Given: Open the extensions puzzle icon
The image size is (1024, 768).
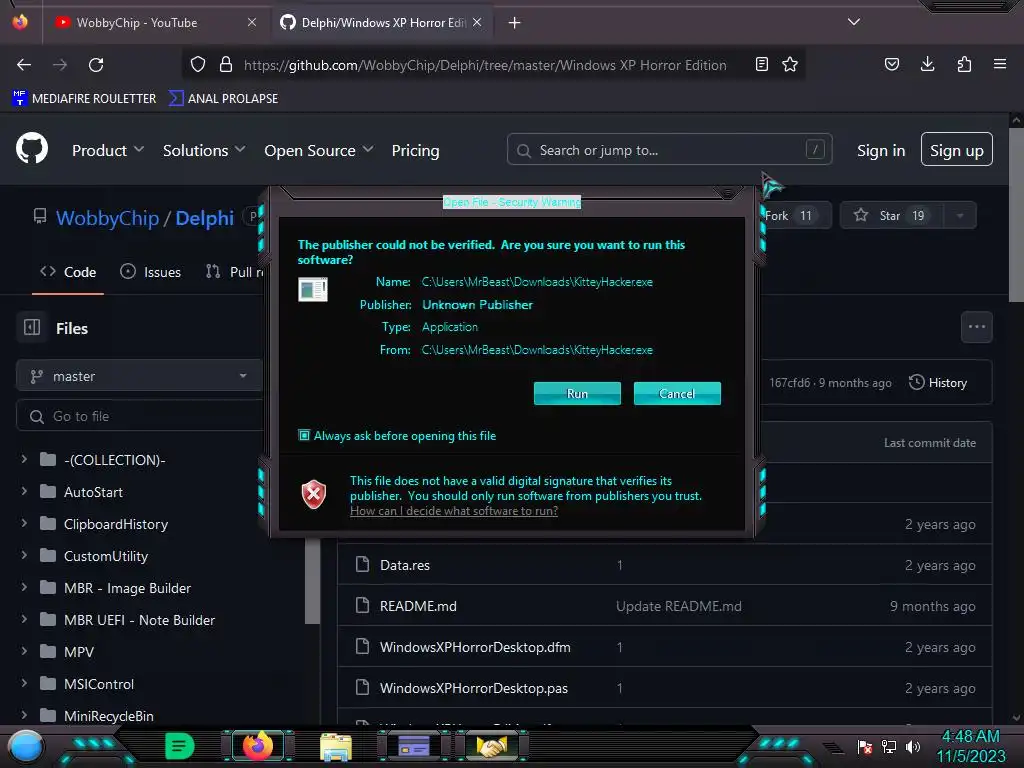Looking at the screenshot, I should [964, 64].
